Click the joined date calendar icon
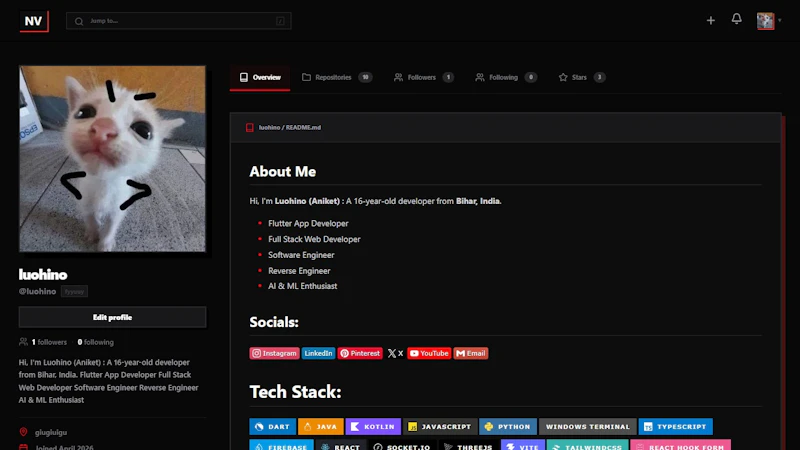 point(23,447)
